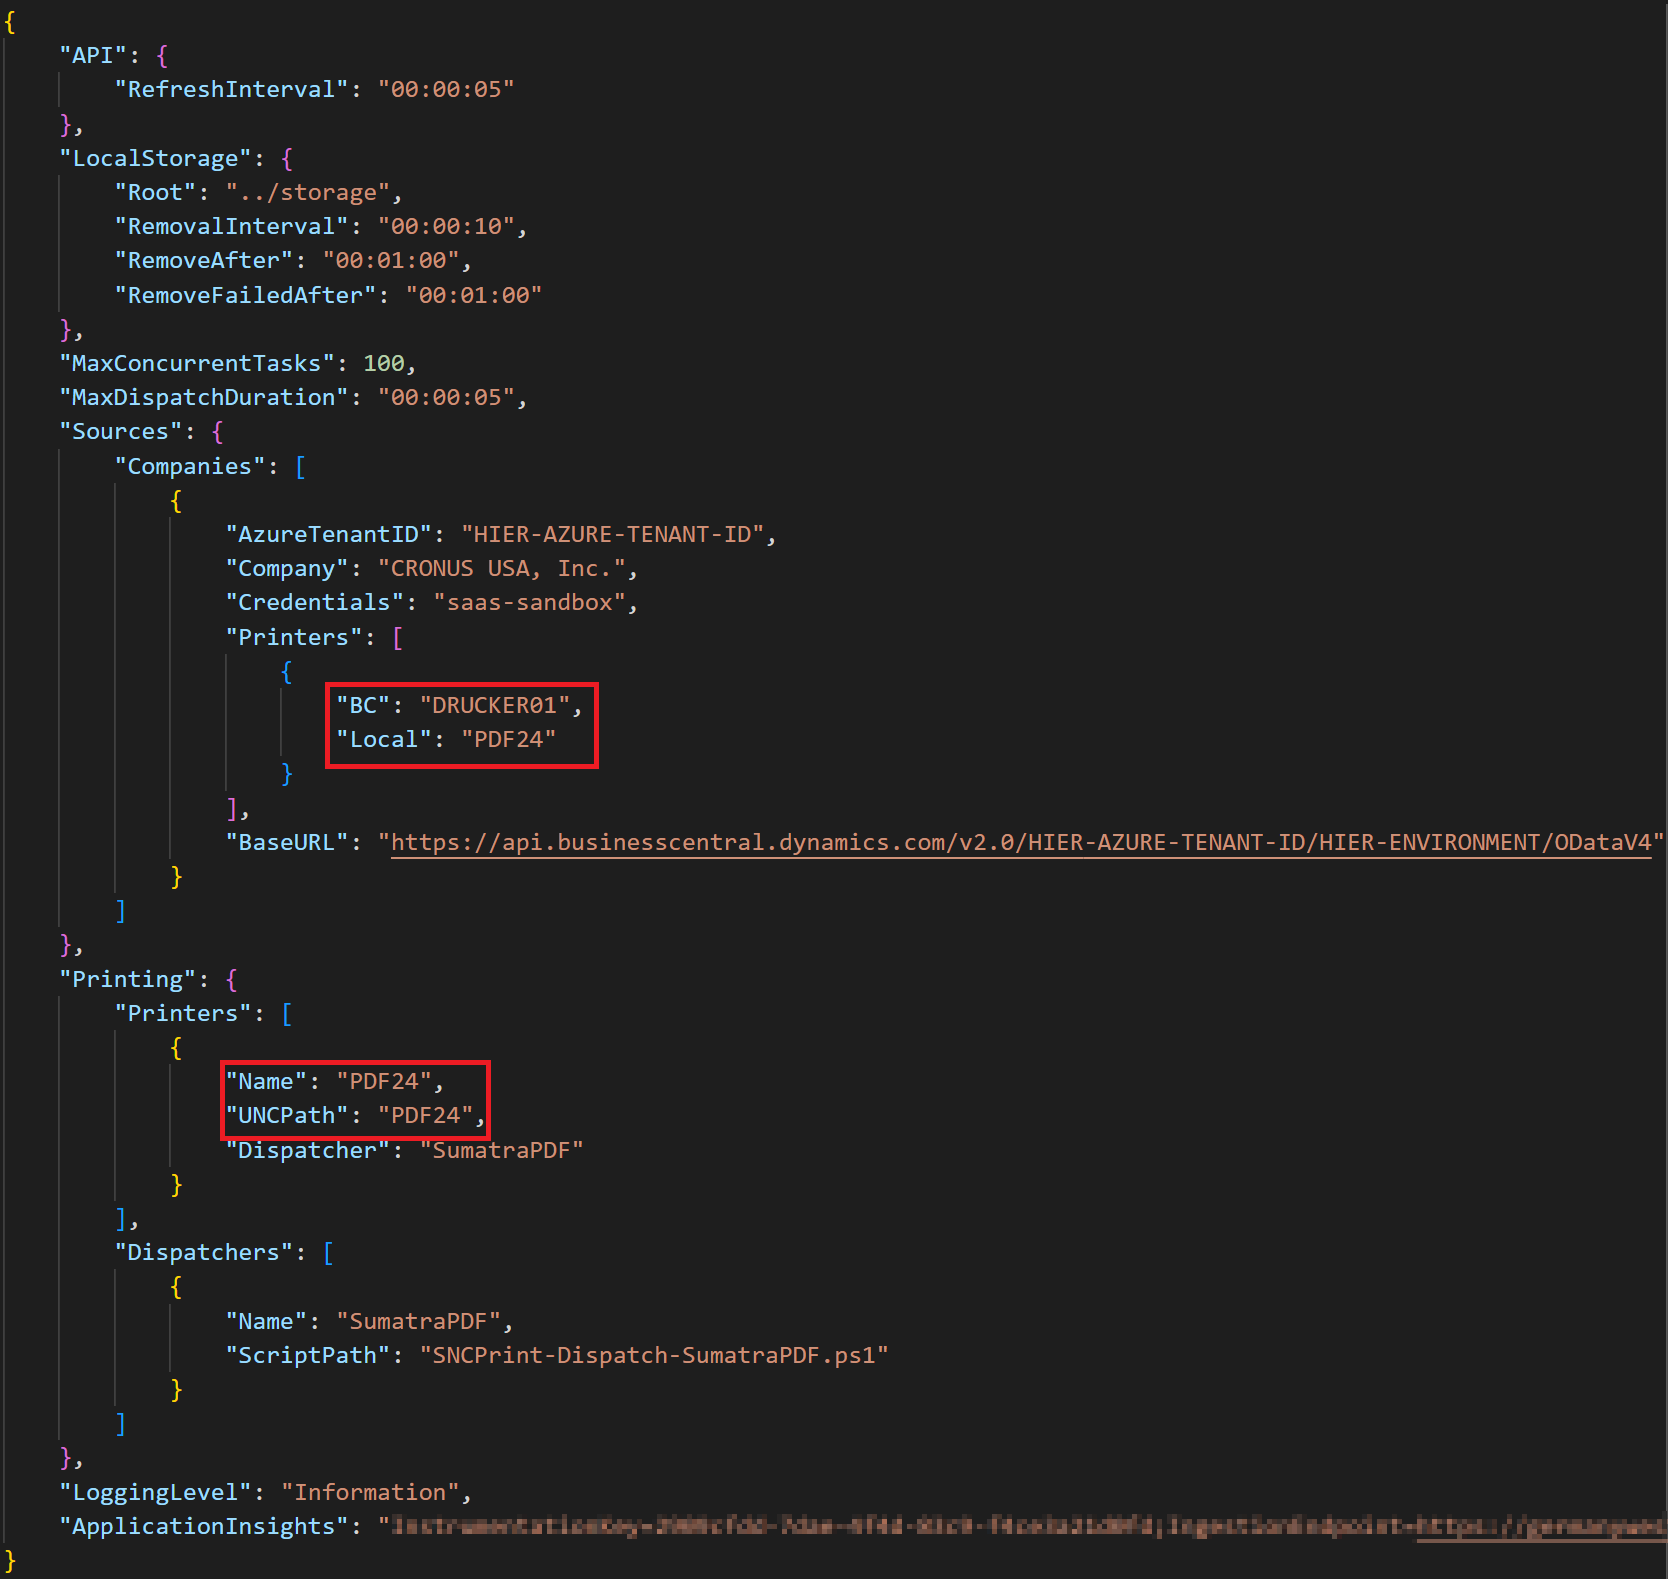Click the "SNCPrint-Dispatch-SumatraPDF.ps1" script value
This screenshot has height=1579, width=1668.
click(653, 1356)
